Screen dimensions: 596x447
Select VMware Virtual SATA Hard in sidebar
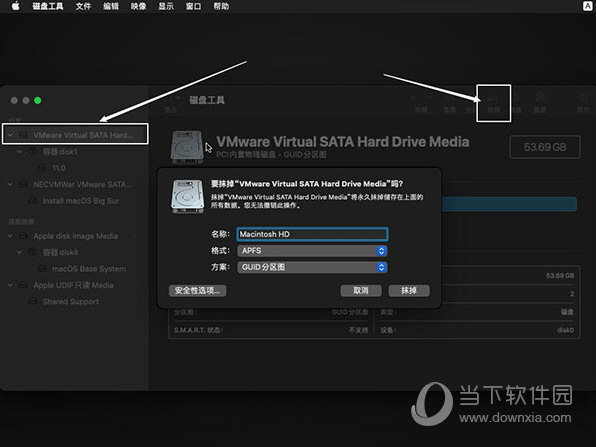coord(75,134)
